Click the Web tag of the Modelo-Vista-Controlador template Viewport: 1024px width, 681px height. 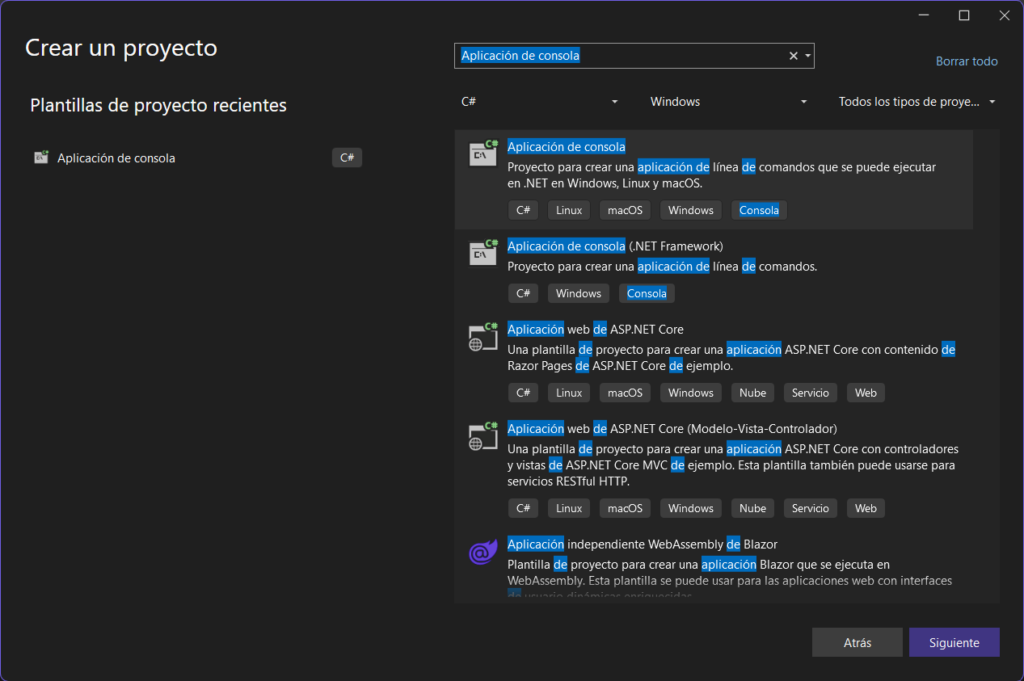866,508
